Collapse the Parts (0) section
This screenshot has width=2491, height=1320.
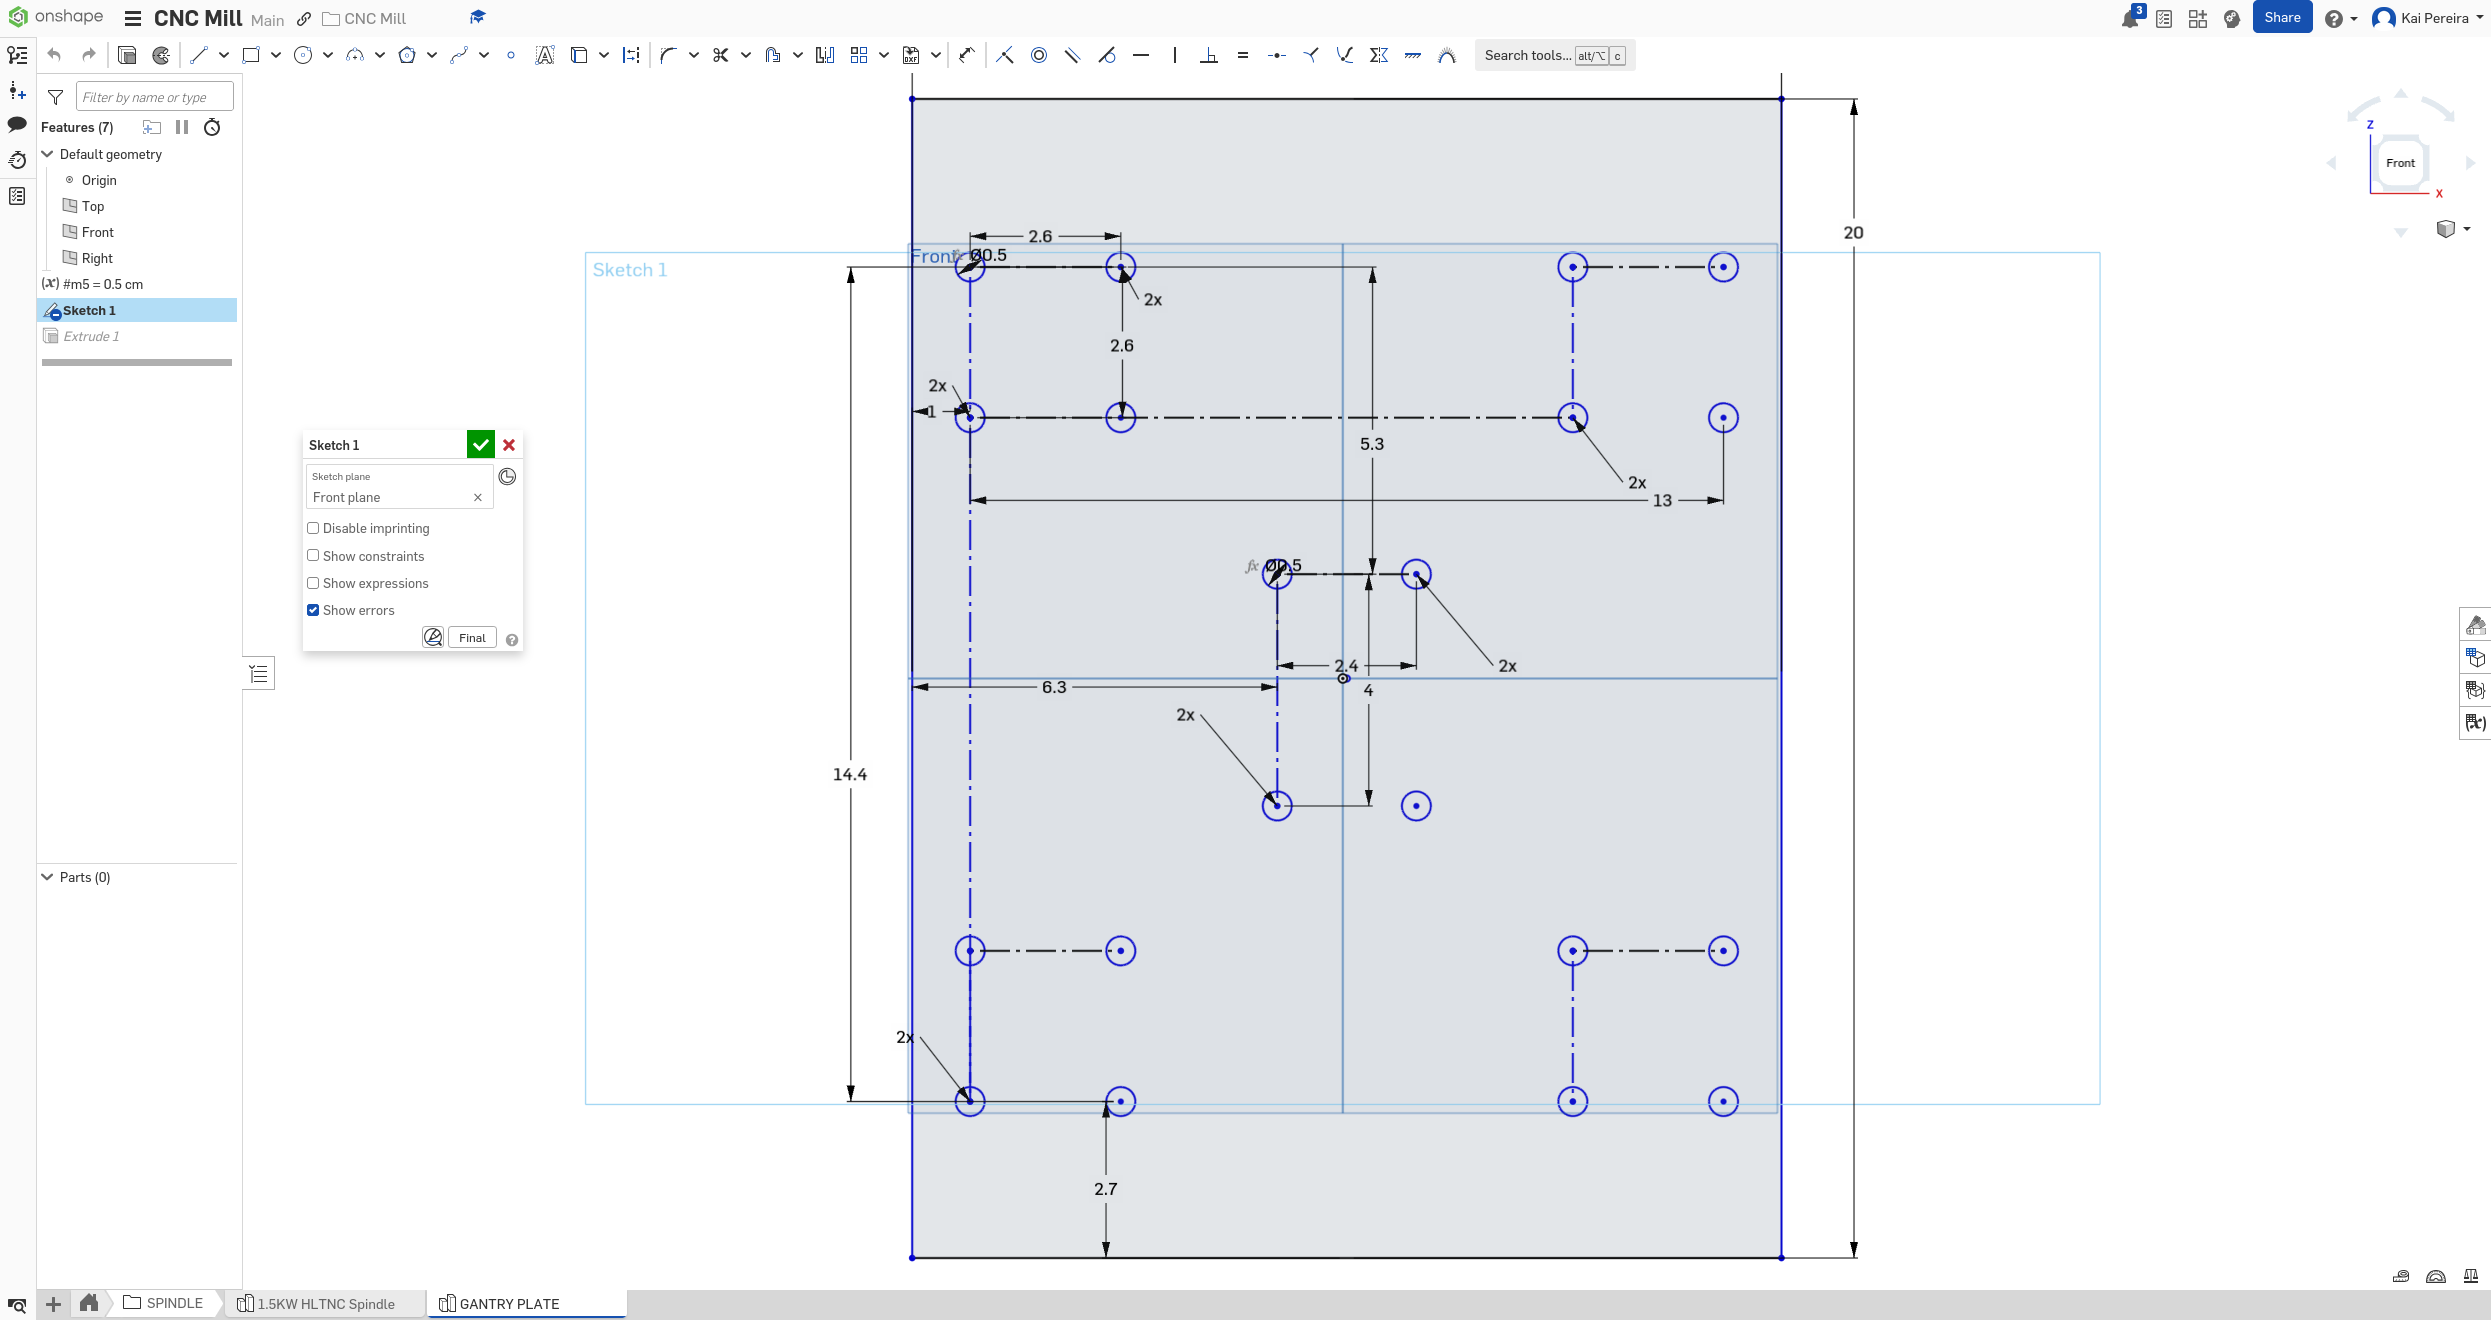[47, 877]
